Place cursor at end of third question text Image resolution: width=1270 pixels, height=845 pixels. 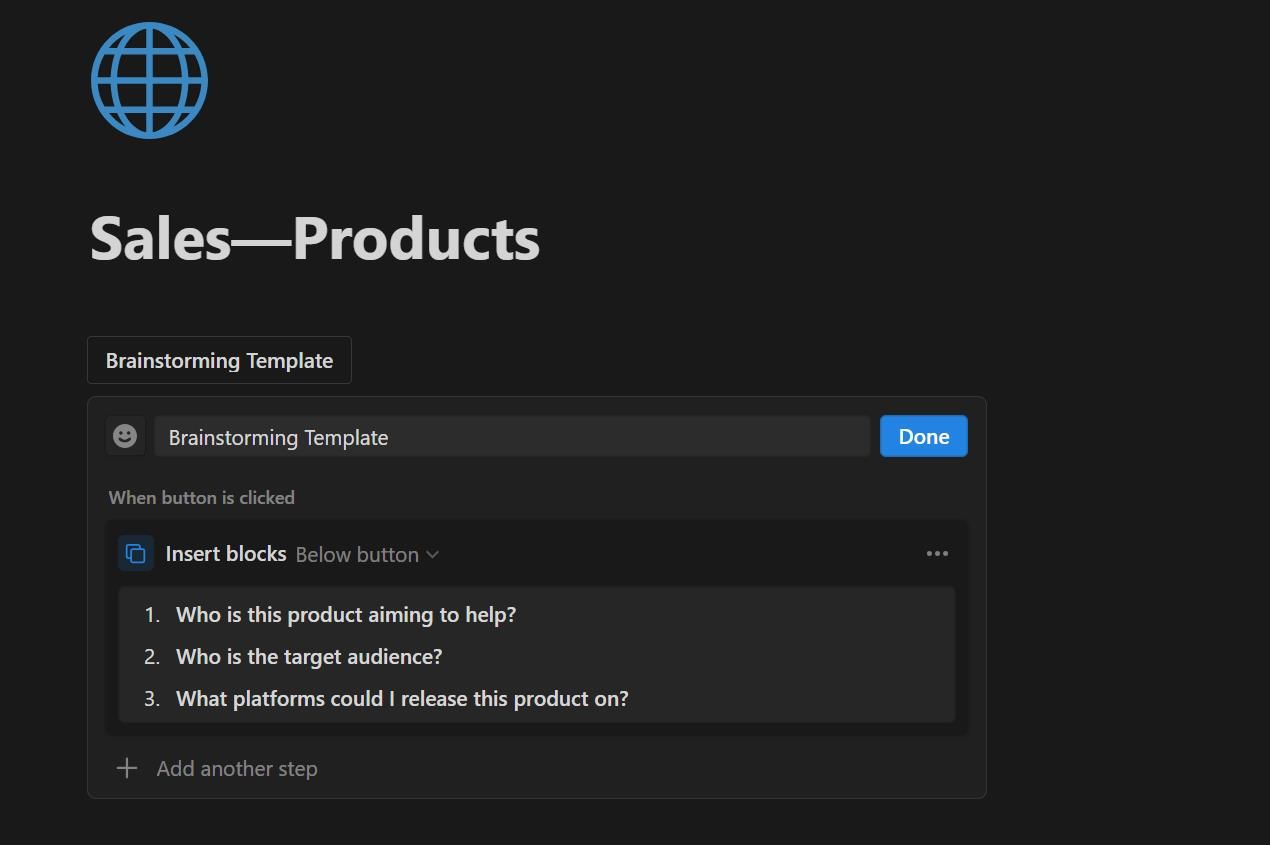[x=628, y=698]
